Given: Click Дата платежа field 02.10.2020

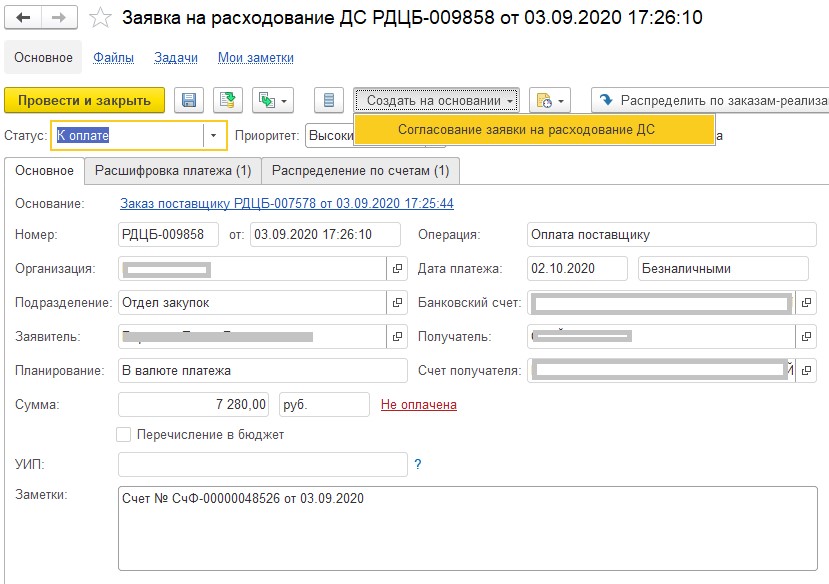Looking at the screenshot, I should (577, 268).
